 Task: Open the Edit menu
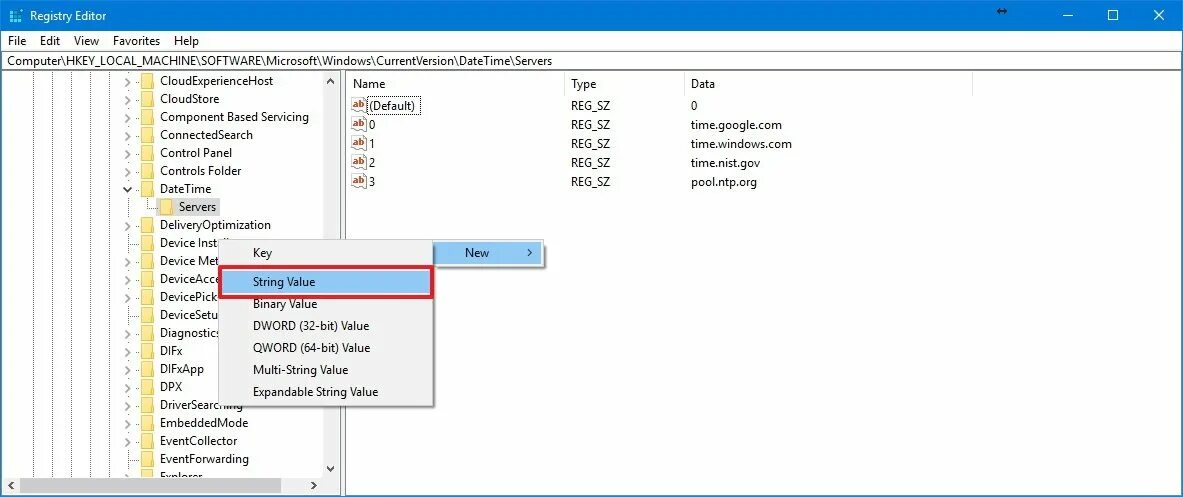(50, 41)
